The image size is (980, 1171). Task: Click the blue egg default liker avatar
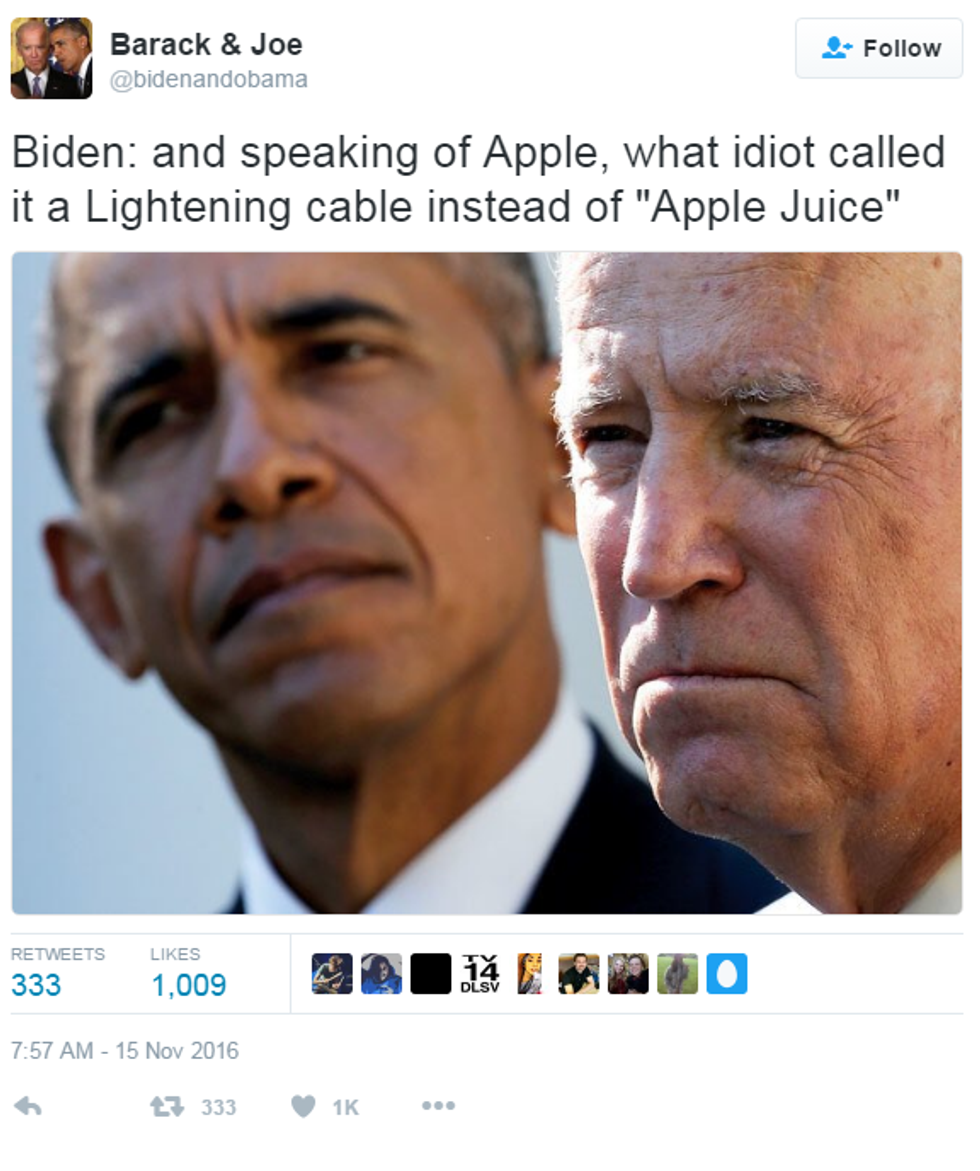[727, 974]
